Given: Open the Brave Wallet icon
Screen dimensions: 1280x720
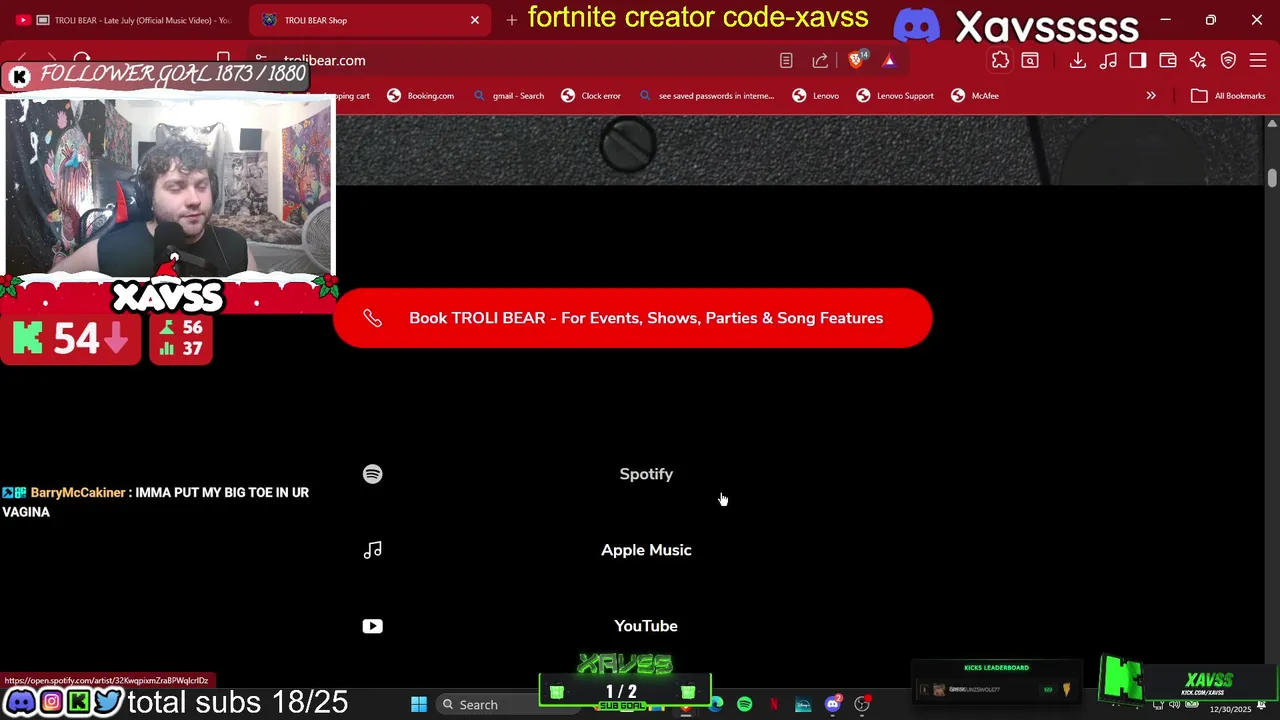Looking at the screenshot, I should pos(1167,61).
